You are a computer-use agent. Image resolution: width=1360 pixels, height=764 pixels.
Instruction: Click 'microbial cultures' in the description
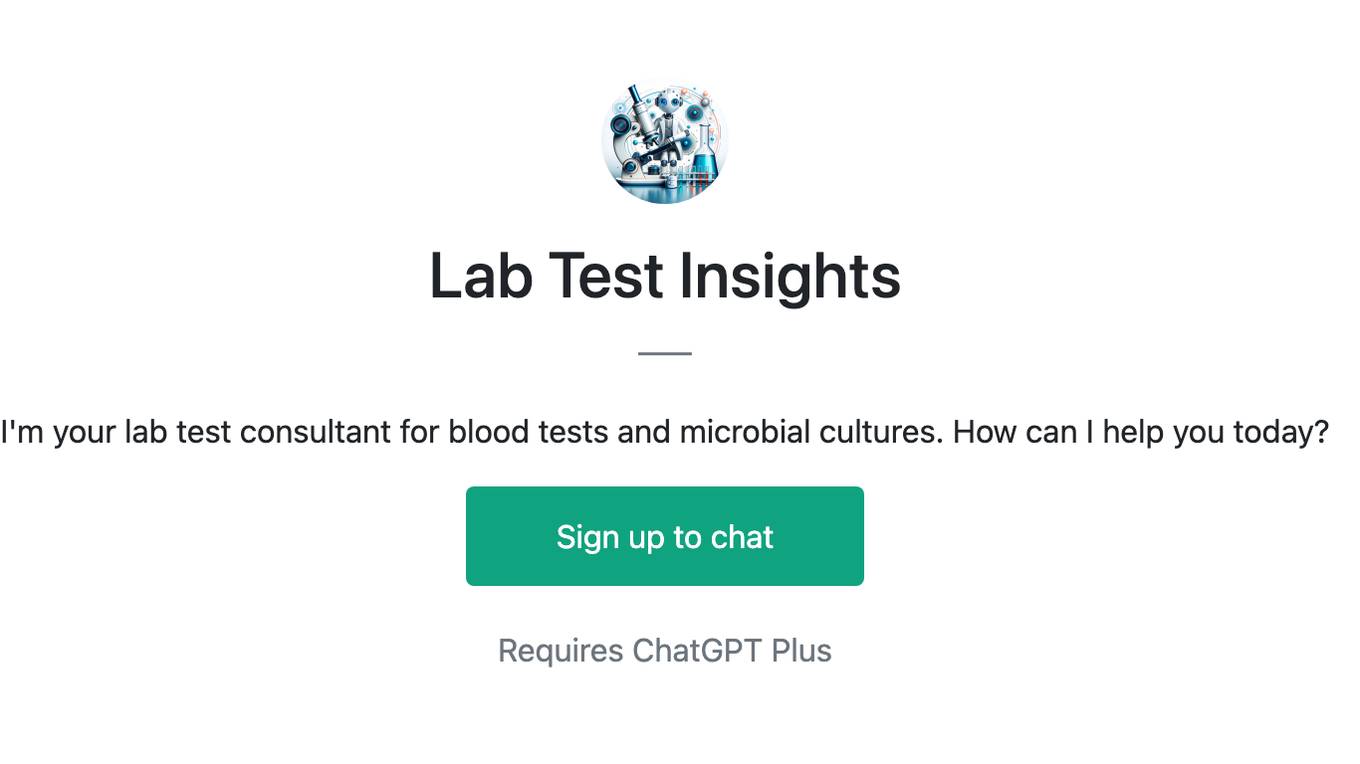[811, 432]
